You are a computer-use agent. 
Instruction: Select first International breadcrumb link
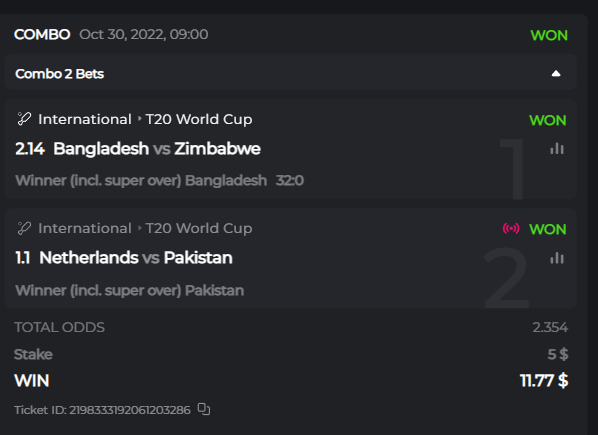(85, 119)
